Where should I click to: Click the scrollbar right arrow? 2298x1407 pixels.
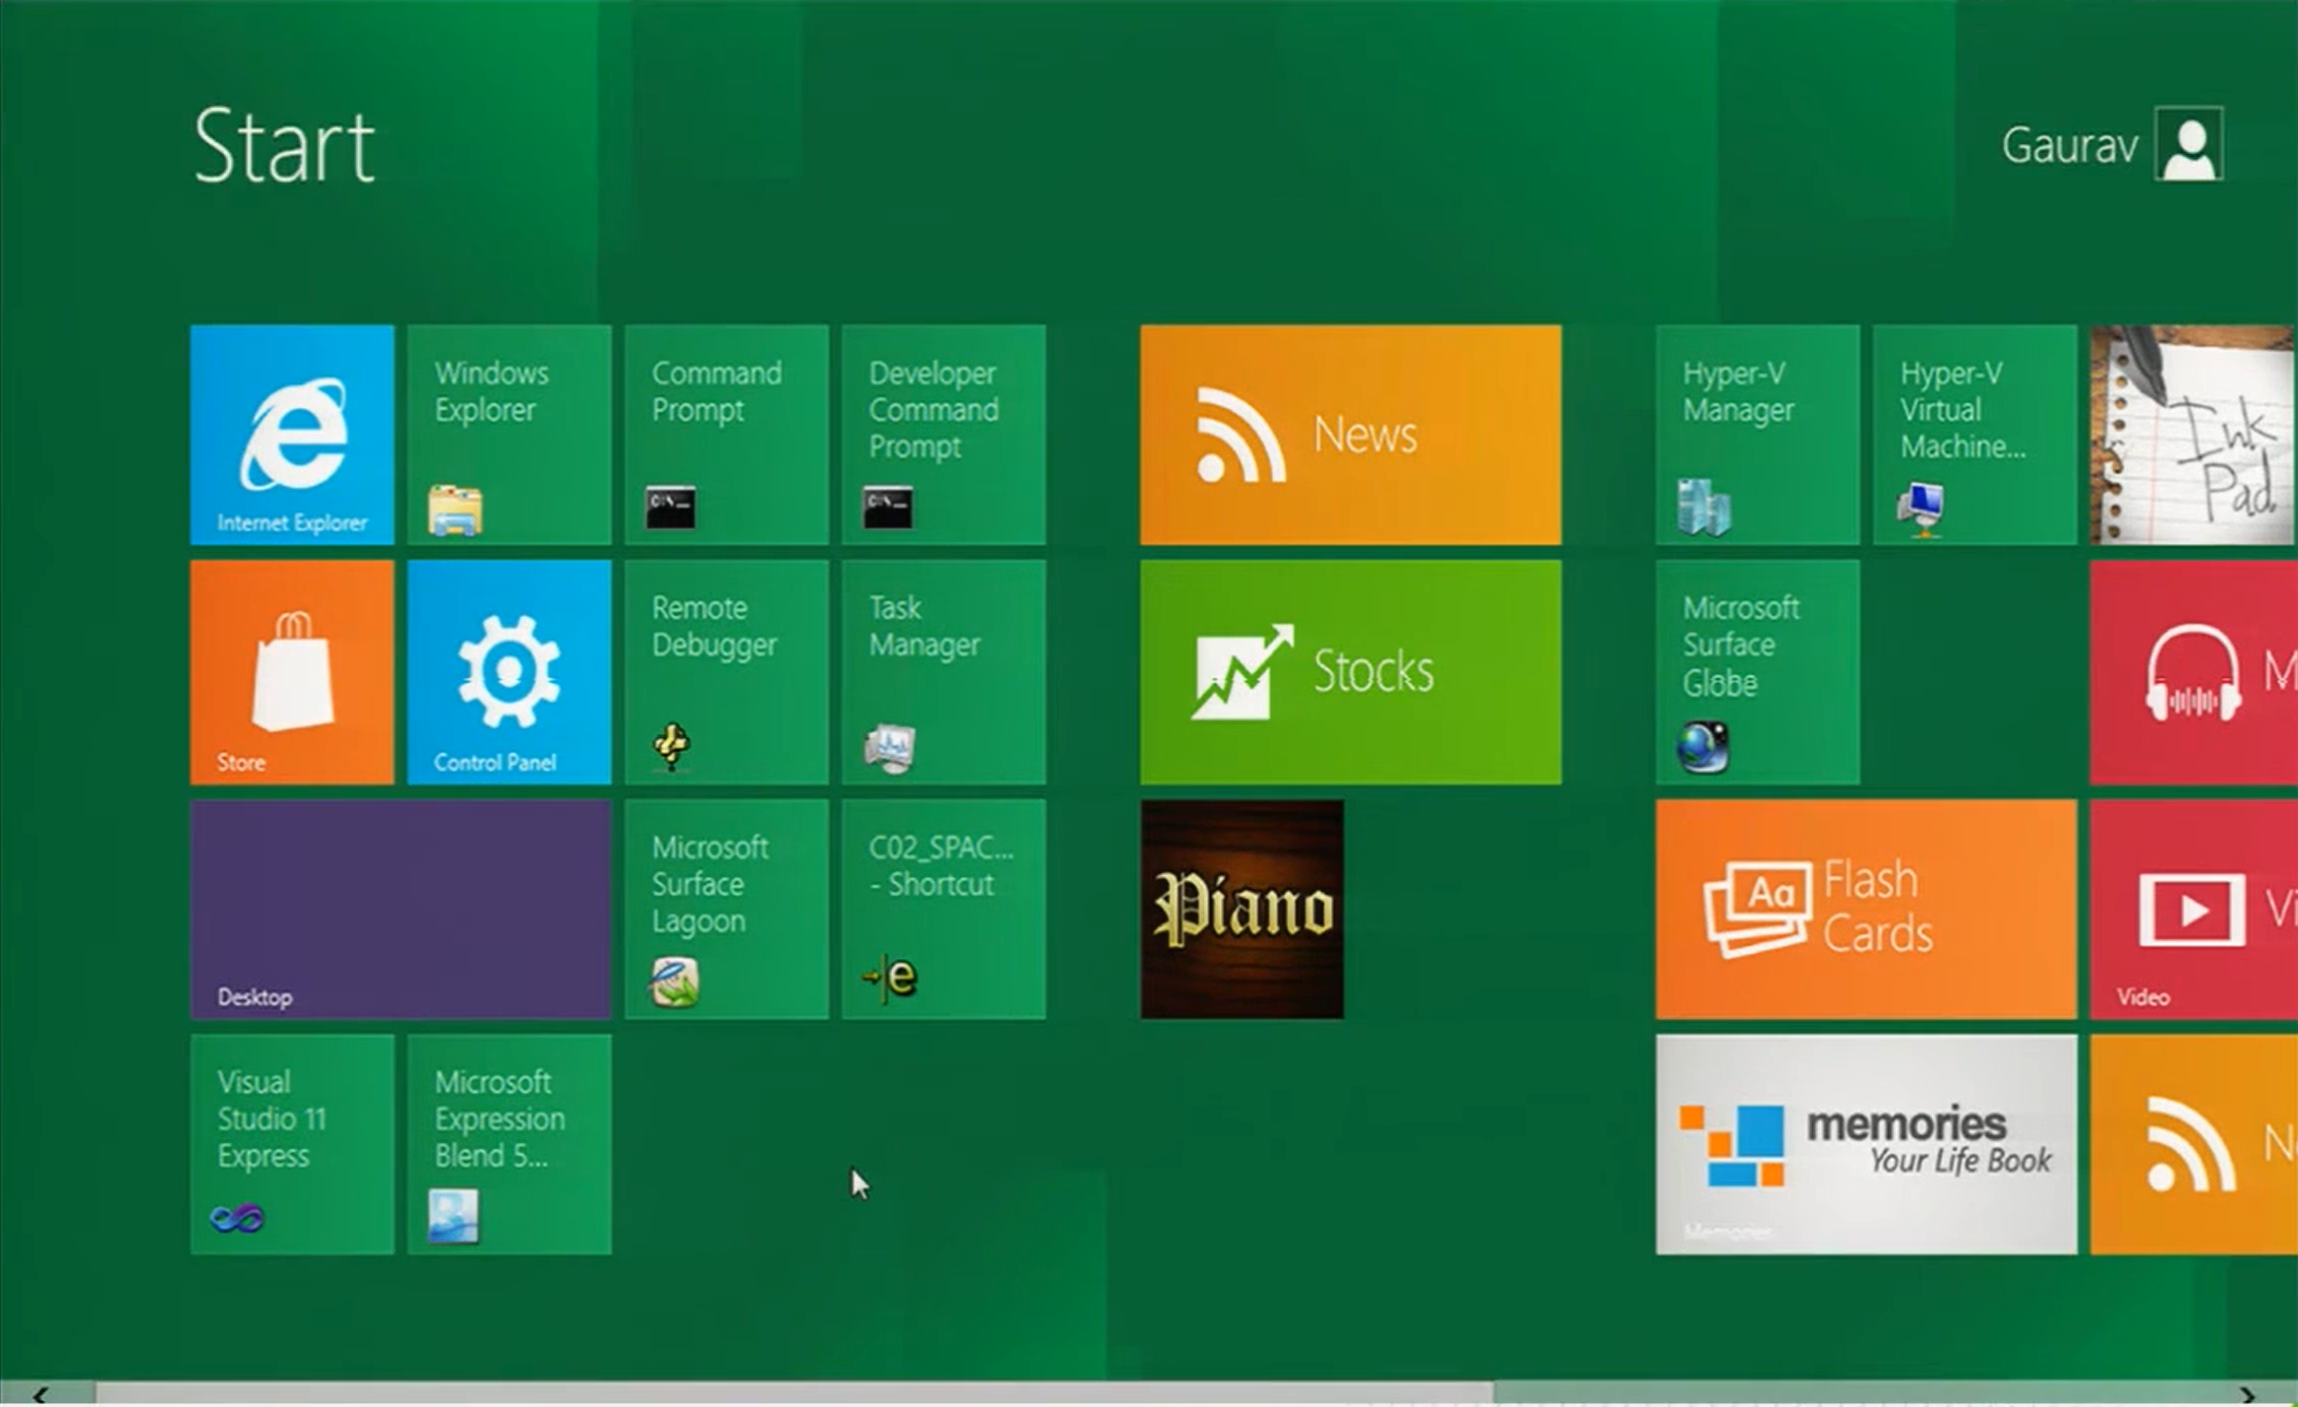click(x=2248, y=1394)
